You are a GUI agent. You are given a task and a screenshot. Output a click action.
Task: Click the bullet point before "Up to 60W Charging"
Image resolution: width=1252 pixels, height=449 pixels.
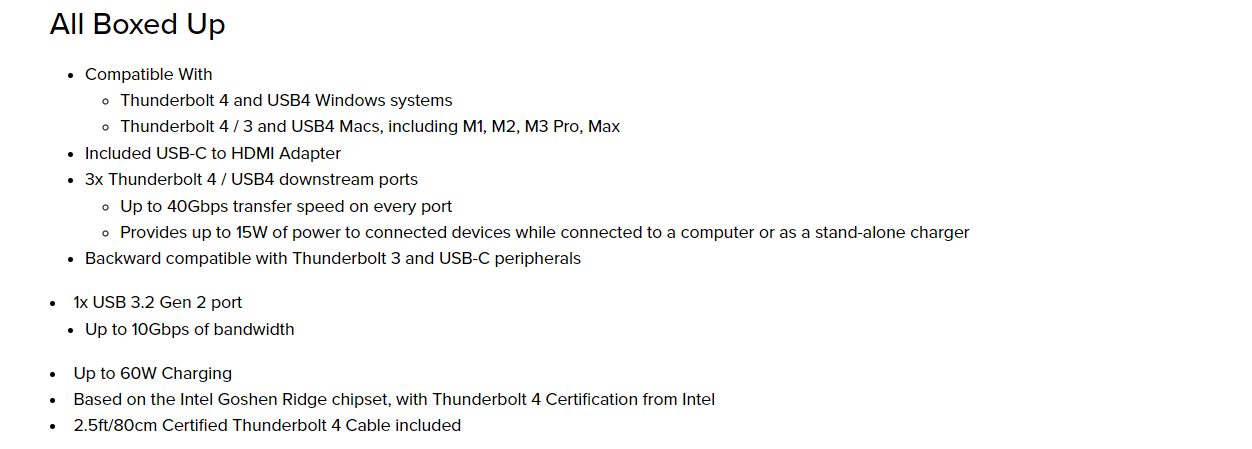tap(53, 374)
